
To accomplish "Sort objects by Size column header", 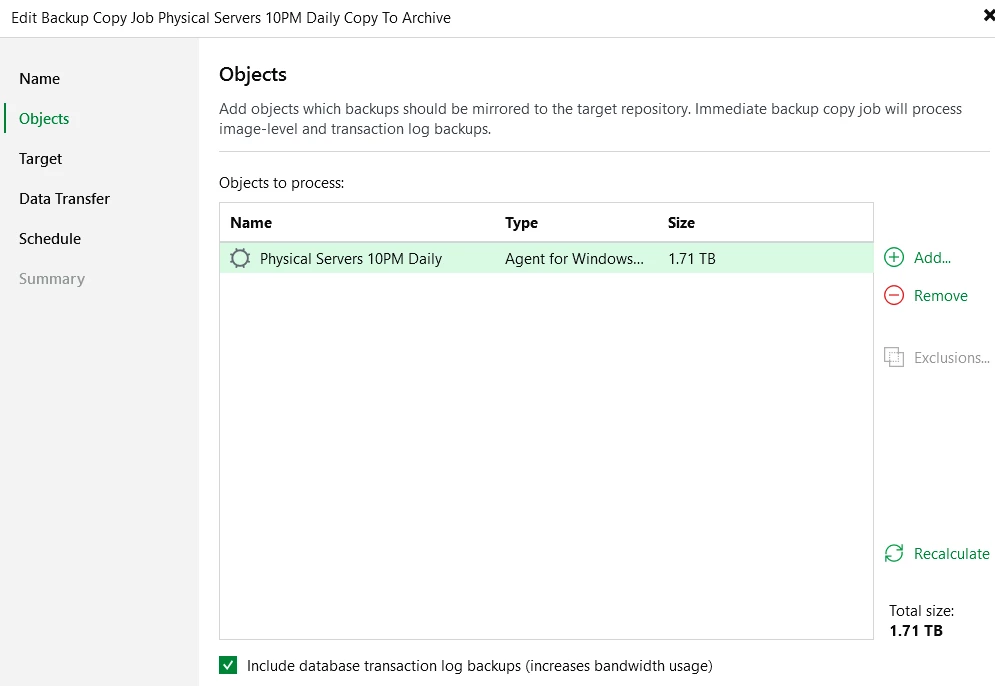I will tap(681, 223).
